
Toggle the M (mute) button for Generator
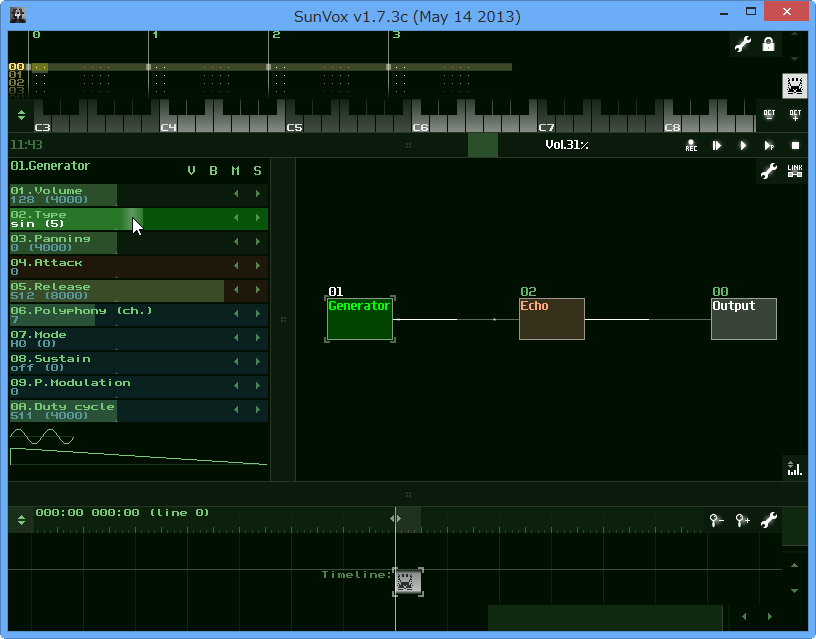tap(236, 171)
